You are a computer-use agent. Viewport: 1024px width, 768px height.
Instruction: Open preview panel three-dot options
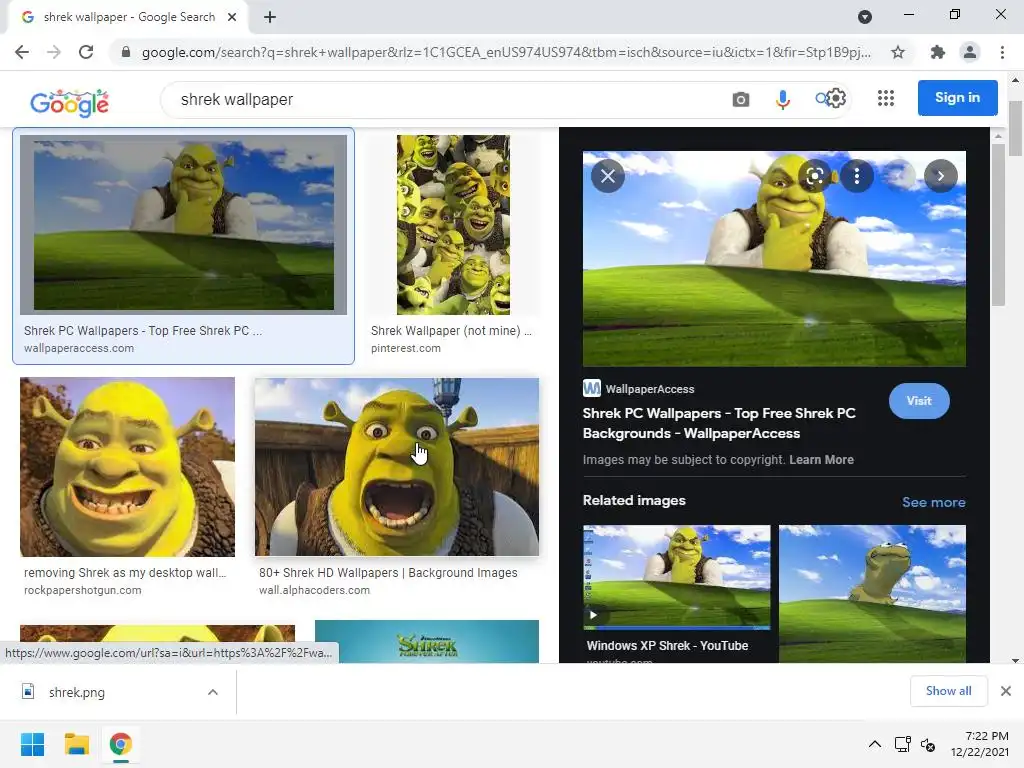[856, 176]
